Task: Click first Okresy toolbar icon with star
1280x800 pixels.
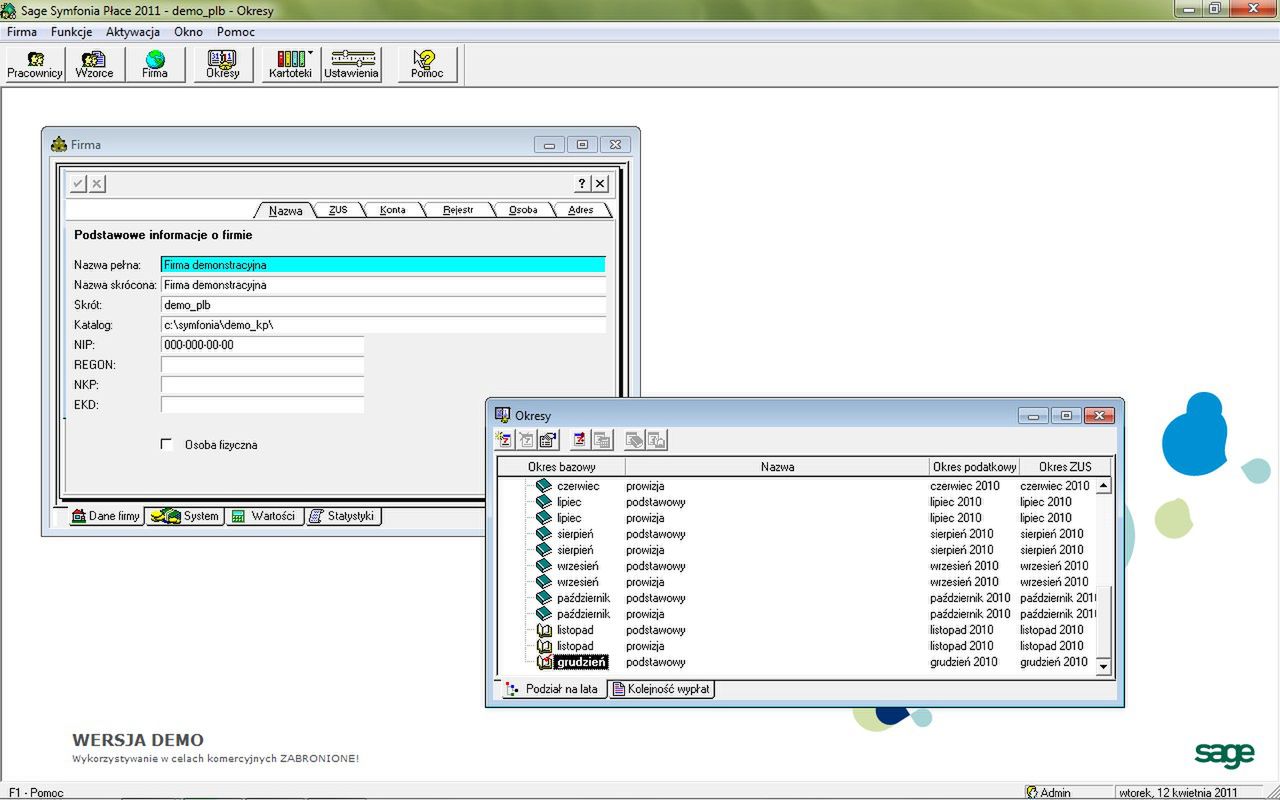Action: click(x=505, y=439)
